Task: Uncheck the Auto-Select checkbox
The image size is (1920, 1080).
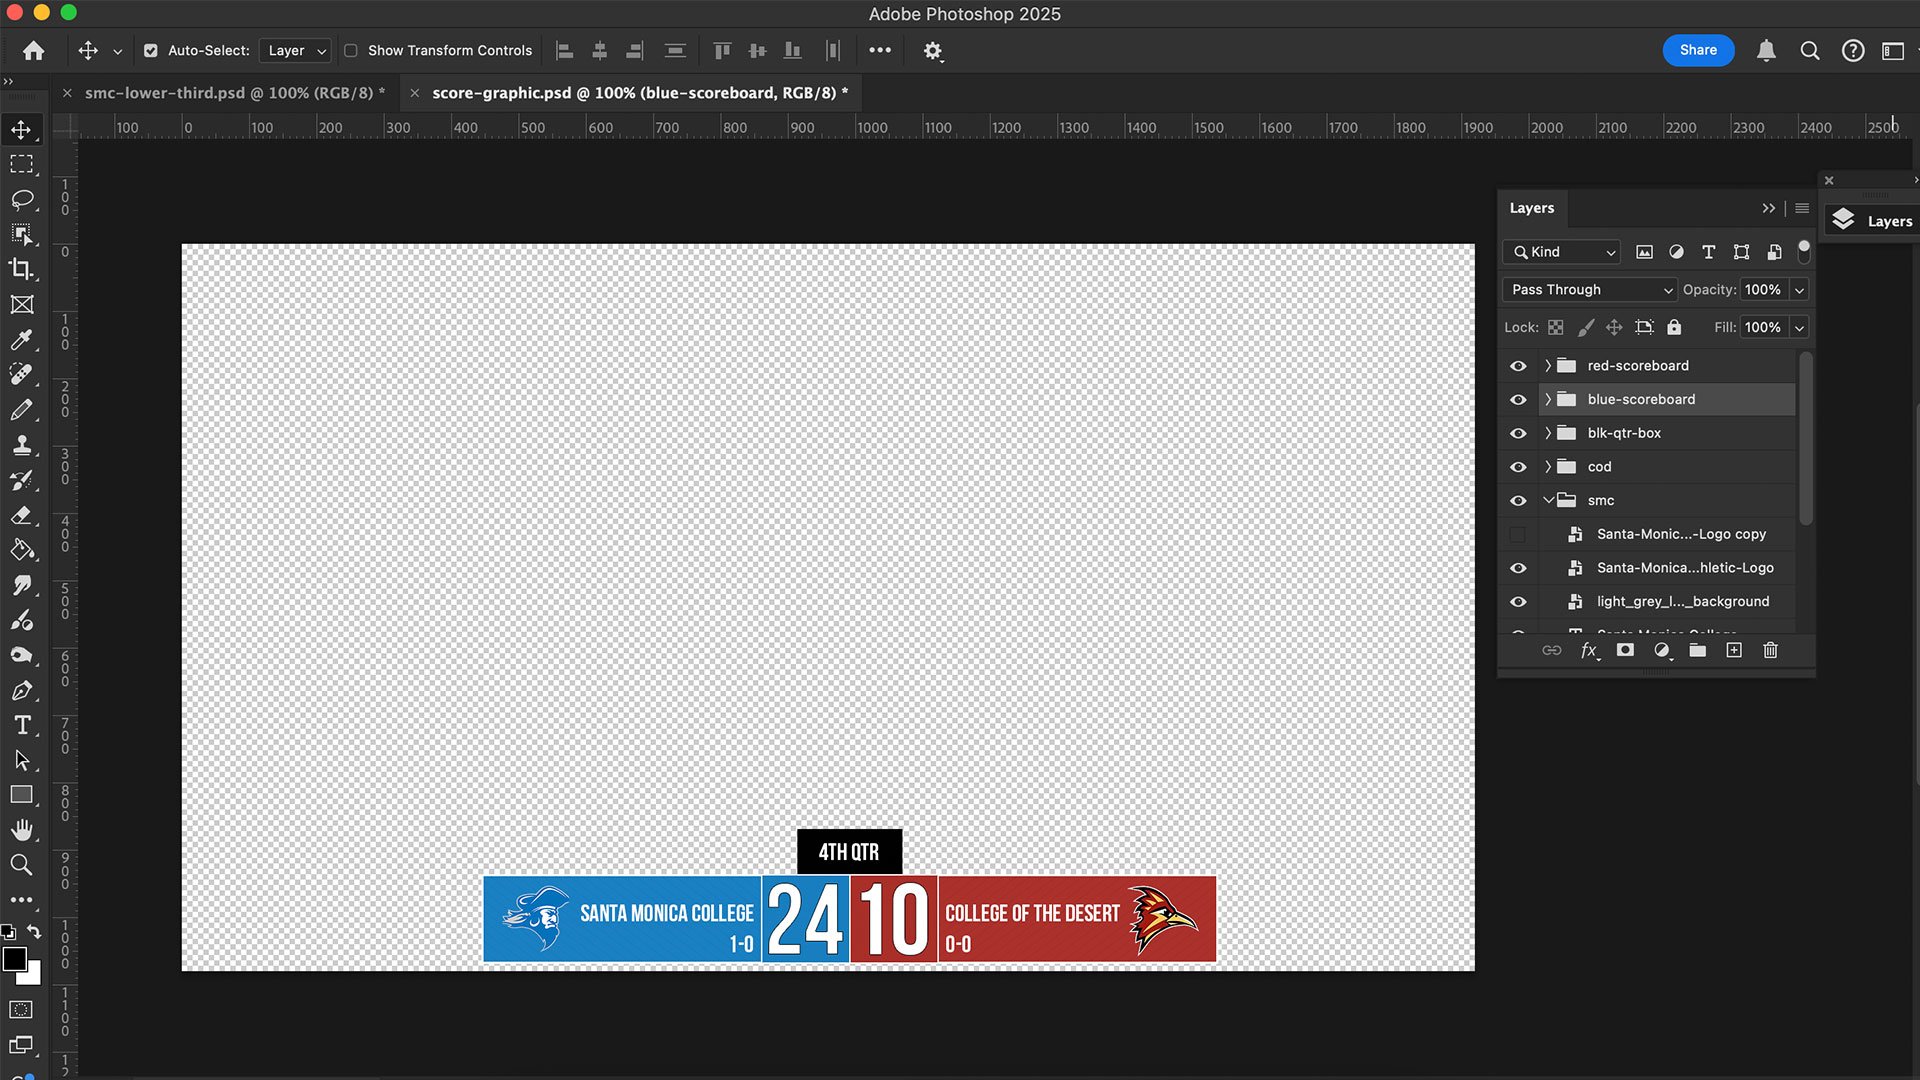Action: [x=151, y=50]
